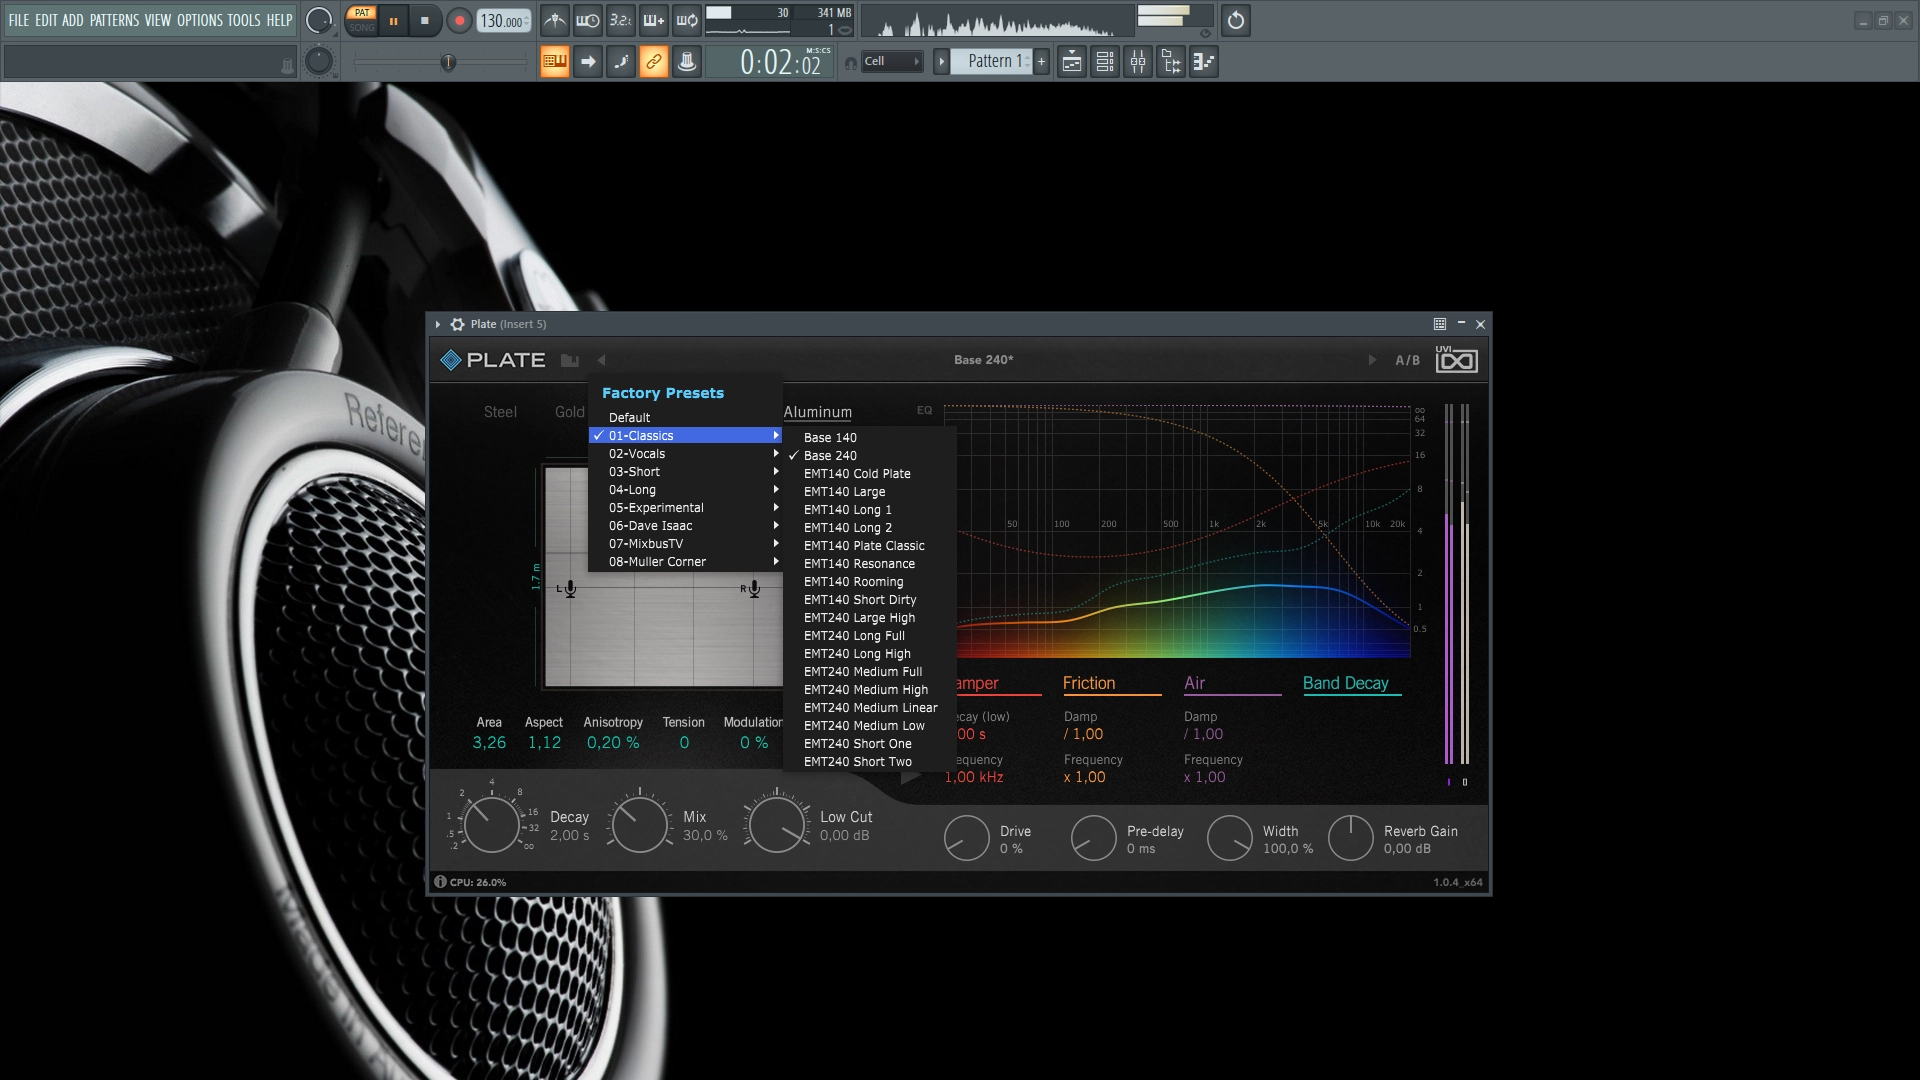Screen dimensions: 1920x1080
Task: Expand the 04-Long preset submenu
Action: 686,490
